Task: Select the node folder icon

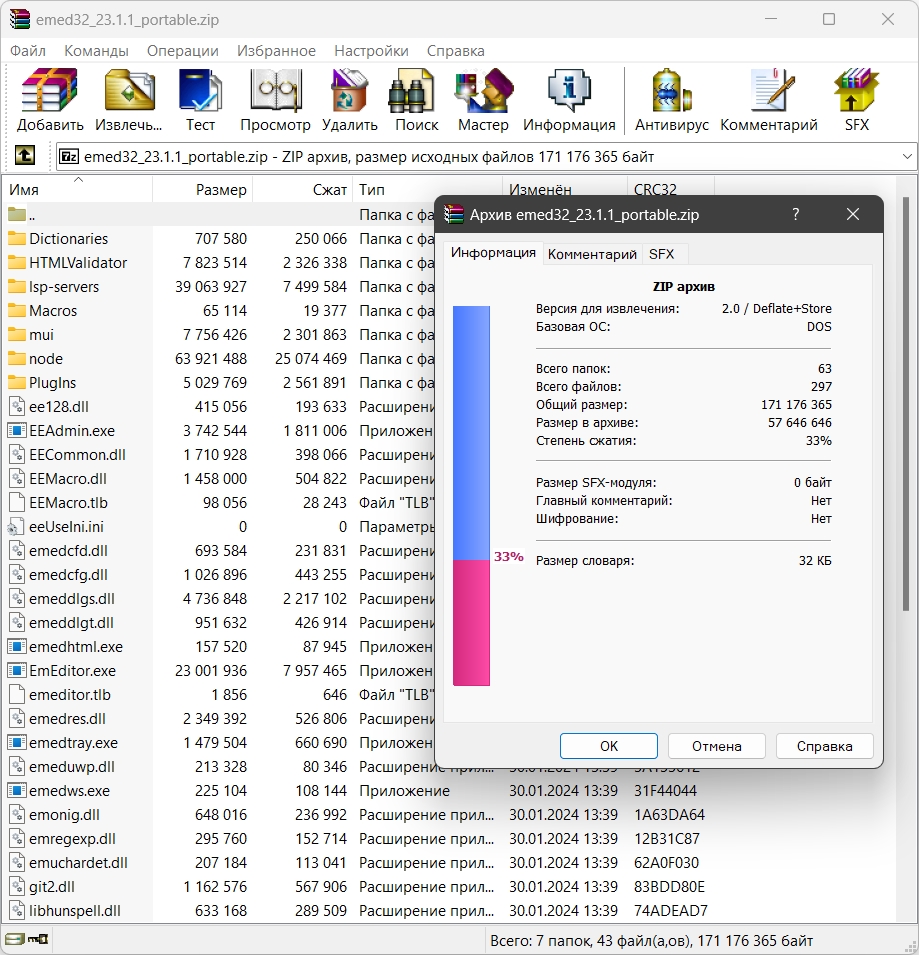Action: (17, 359)
